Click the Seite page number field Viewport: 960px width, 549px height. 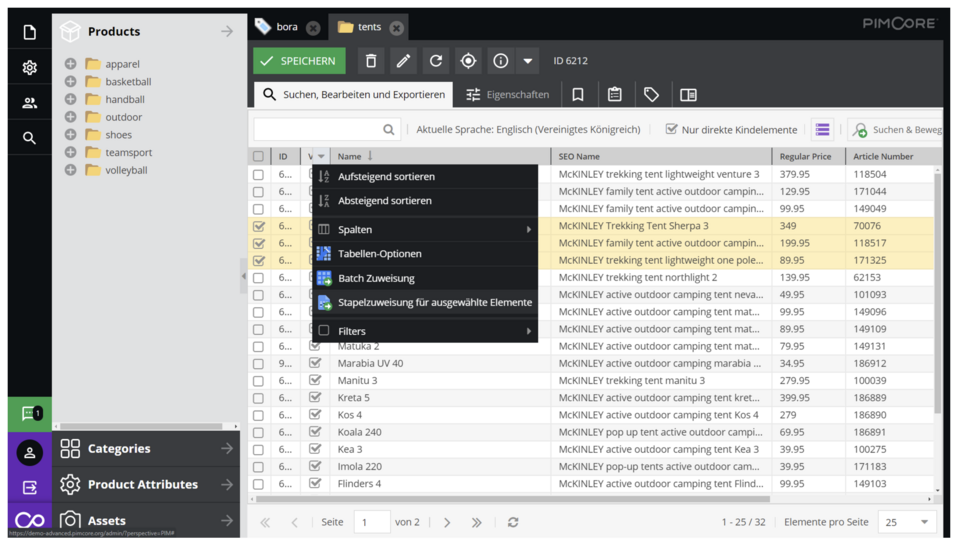(x=372, y=522)
